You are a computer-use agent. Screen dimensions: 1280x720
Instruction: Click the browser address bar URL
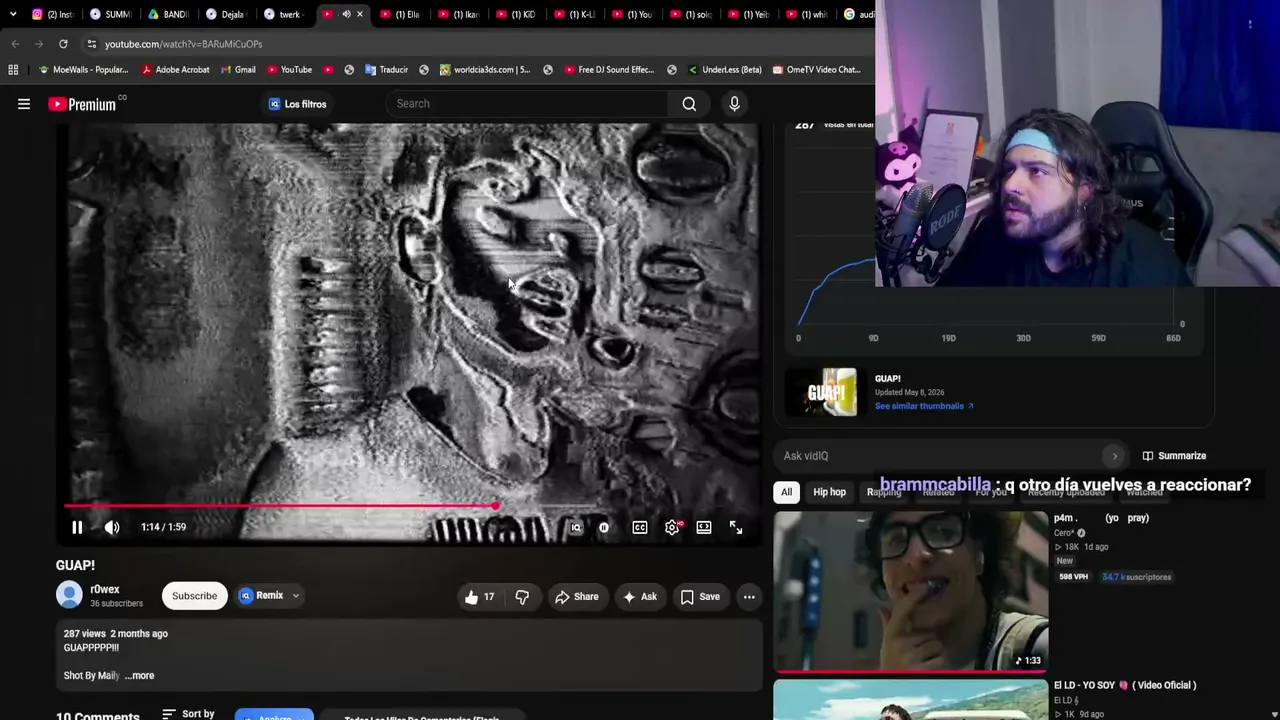(183, 44)
